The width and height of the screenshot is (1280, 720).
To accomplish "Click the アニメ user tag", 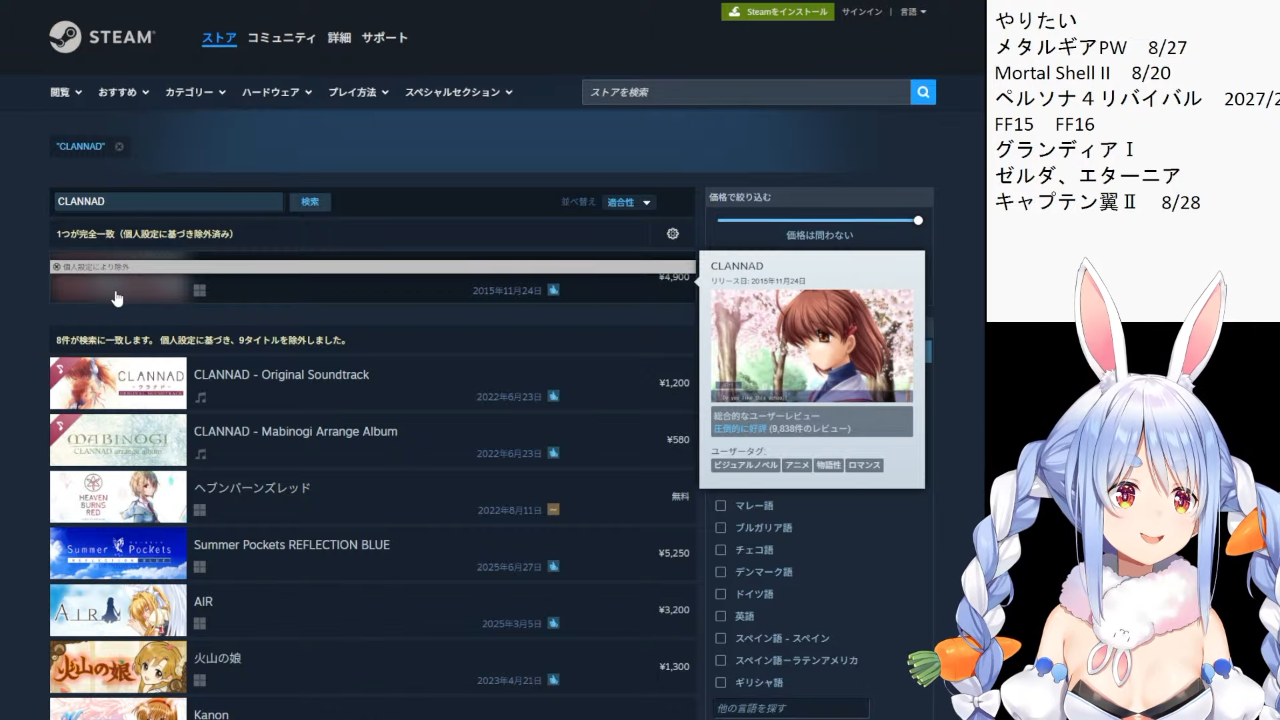I will pos(797,465).
